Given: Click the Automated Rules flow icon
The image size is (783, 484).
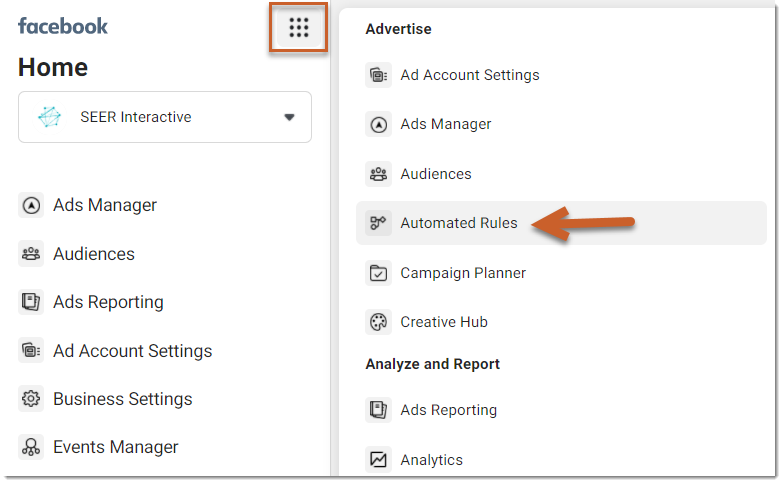Looking at the screenshot, I should point(378,223).
